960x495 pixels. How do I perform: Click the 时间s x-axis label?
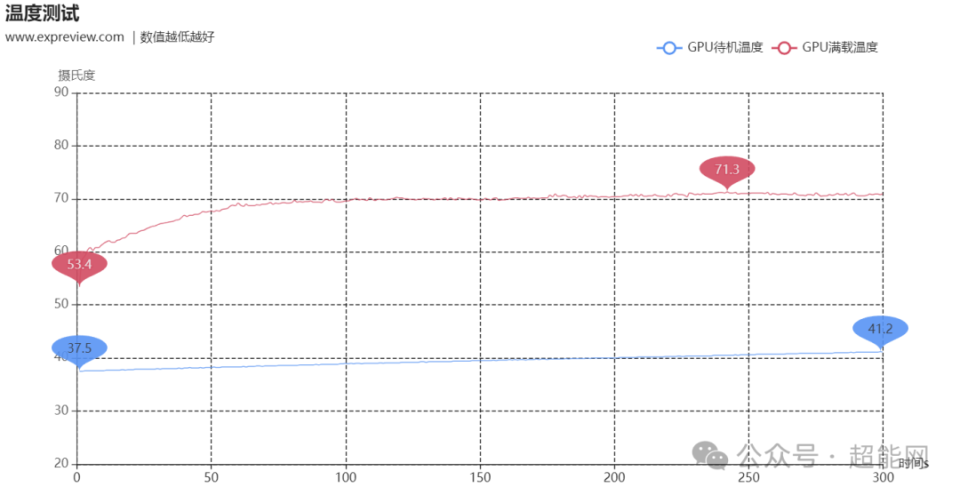913,463
